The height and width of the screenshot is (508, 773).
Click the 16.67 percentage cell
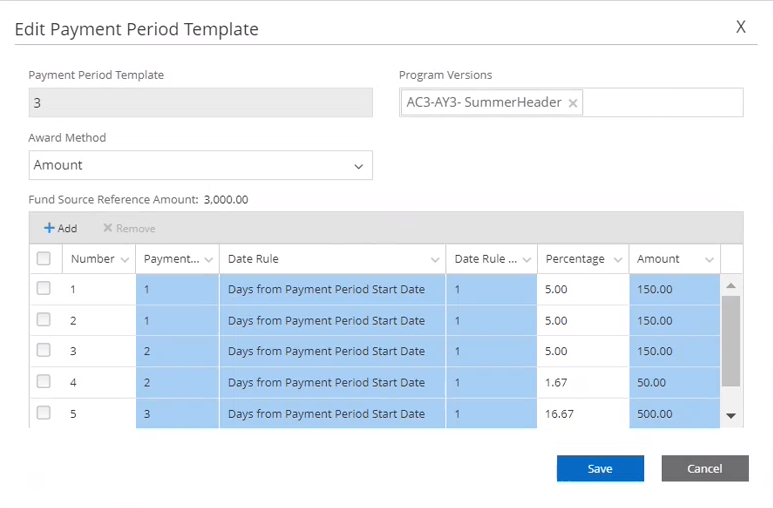[583, 413]
